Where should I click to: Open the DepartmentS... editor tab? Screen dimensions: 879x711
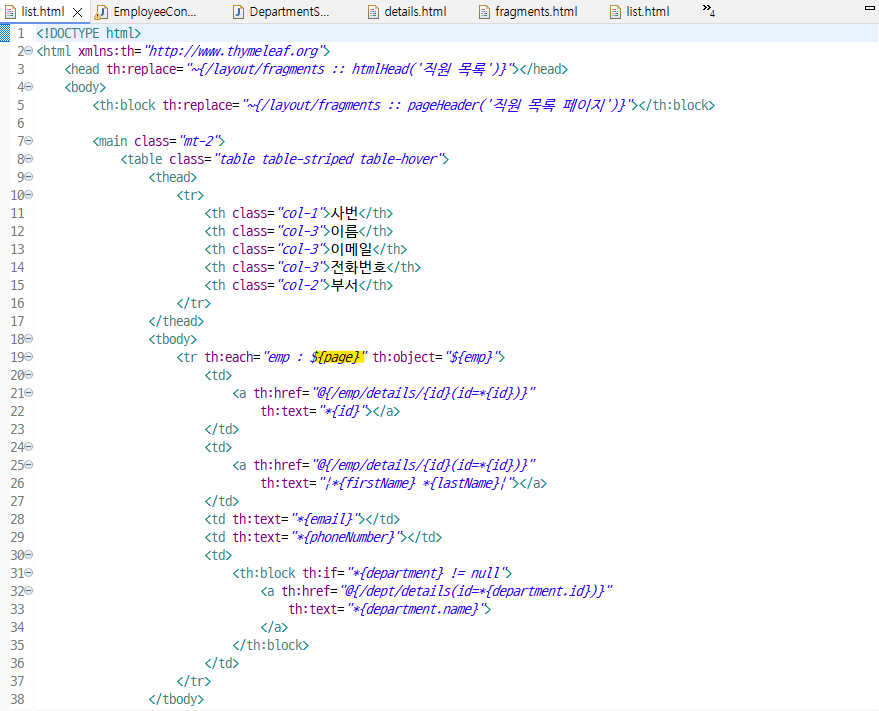(282, 12)
